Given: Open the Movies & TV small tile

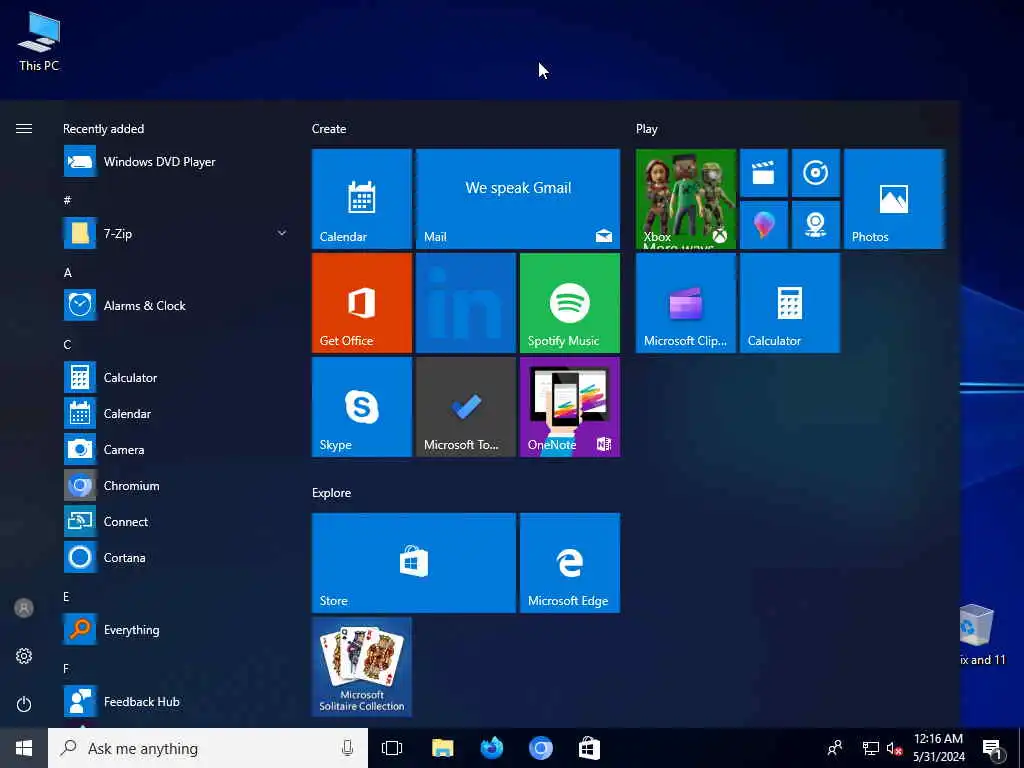Looking at the screenshot, I should (x=763, y=173).
